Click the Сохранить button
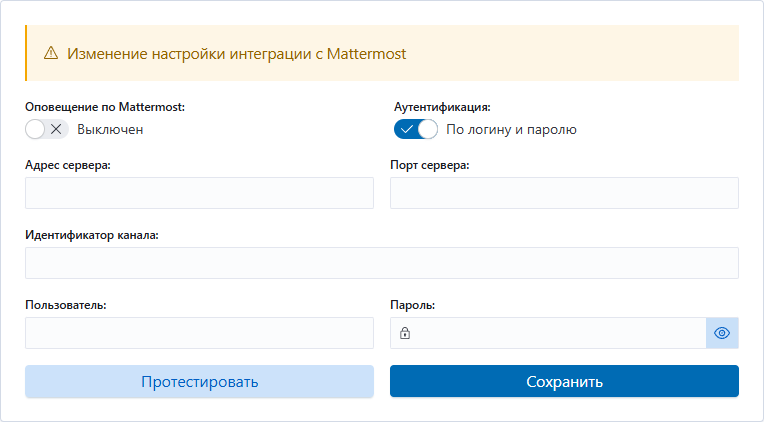Image resolution: width=764 pixels, height=422 pixels. pos(564,382)
